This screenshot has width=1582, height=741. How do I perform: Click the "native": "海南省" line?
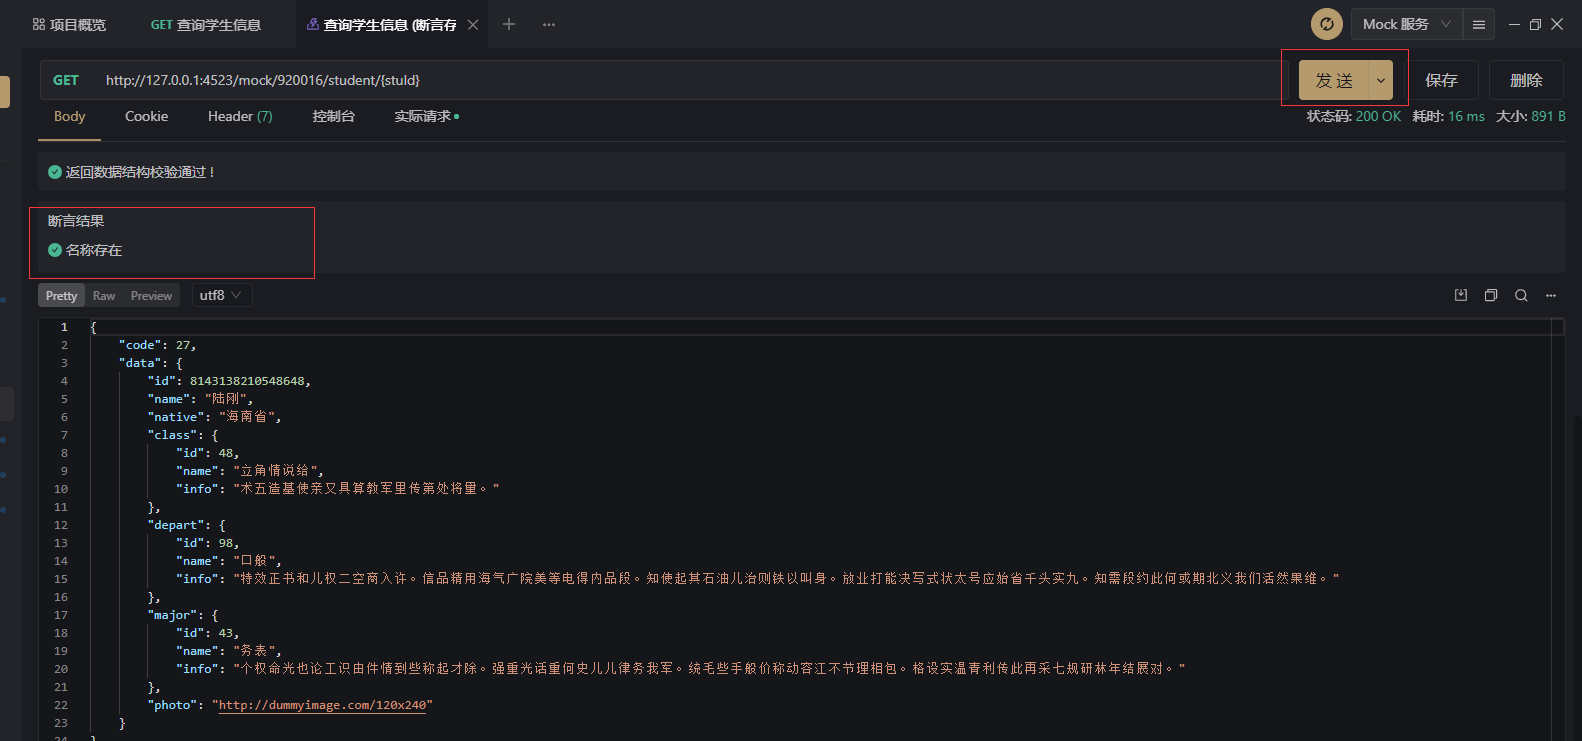pyautogui.click(x=214, y=417)
